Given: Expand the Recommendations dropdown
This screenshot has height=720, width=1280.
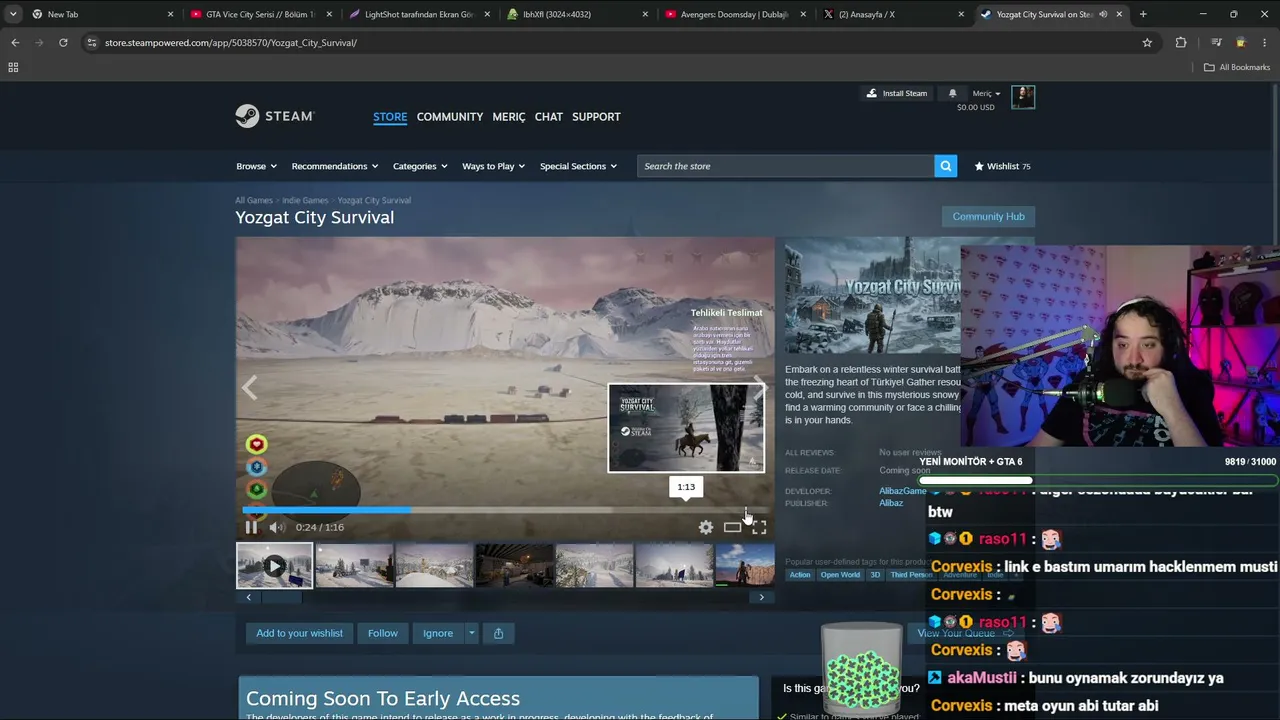Looking at the screenshot, I should [335, 166].
